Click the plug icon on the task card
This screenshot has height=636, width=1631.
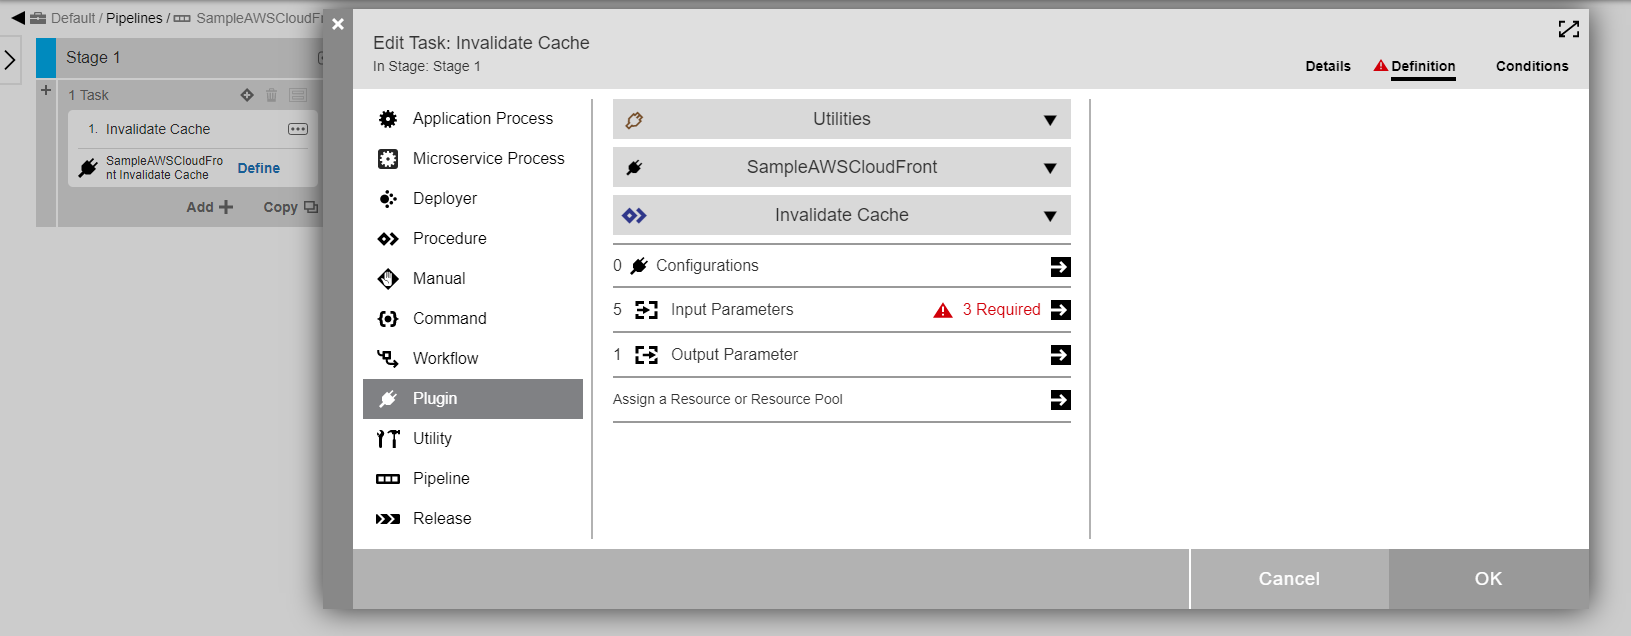pos(88,168)
